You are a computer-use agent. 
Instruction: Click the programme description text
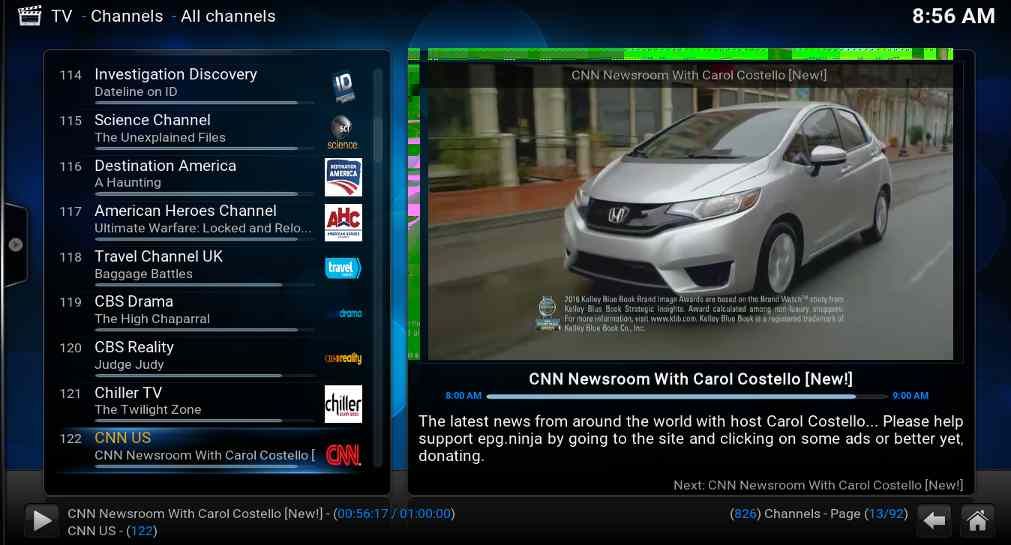pos(691,439)
